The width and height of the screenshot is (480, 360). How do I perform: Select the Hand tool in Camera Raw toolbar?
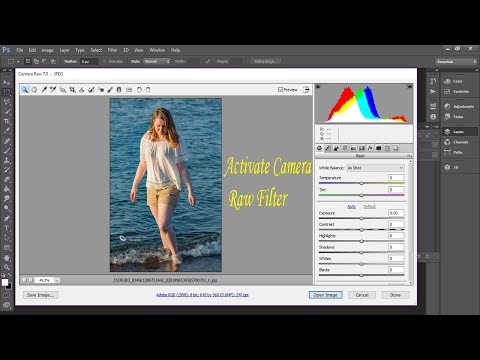(x=34, y=90)
